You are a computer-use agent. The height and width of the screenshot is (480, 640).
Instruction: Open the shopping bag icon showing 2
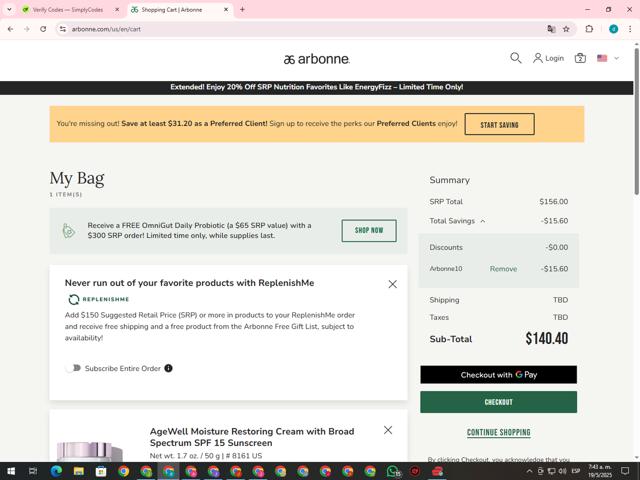point(580,58)
